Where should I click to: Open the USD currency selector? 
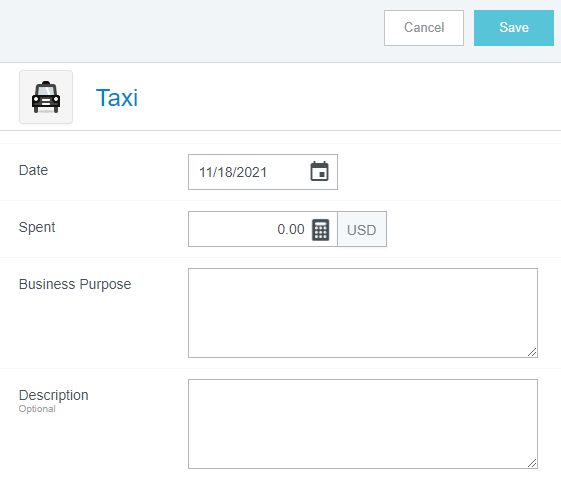362,229
